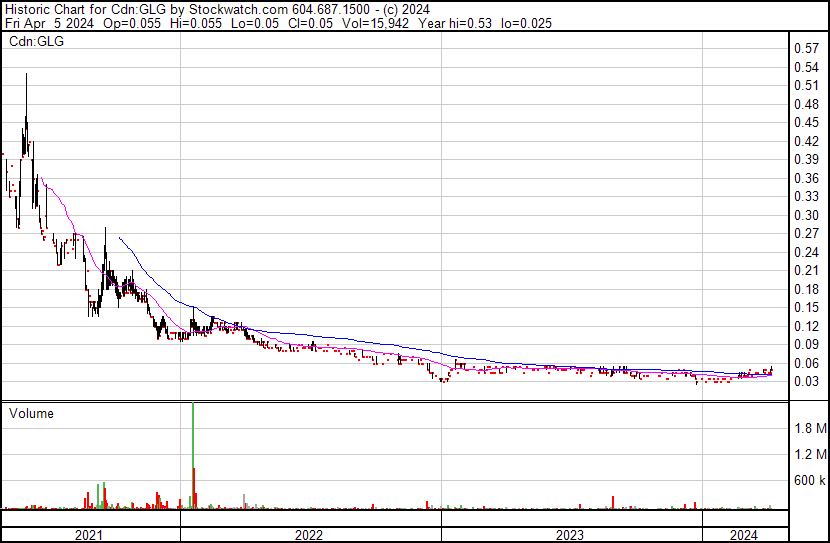Click the 'Cl=0.05' close value
The height and width of the screenshot is (543, 830).
[x=311, y=23]
